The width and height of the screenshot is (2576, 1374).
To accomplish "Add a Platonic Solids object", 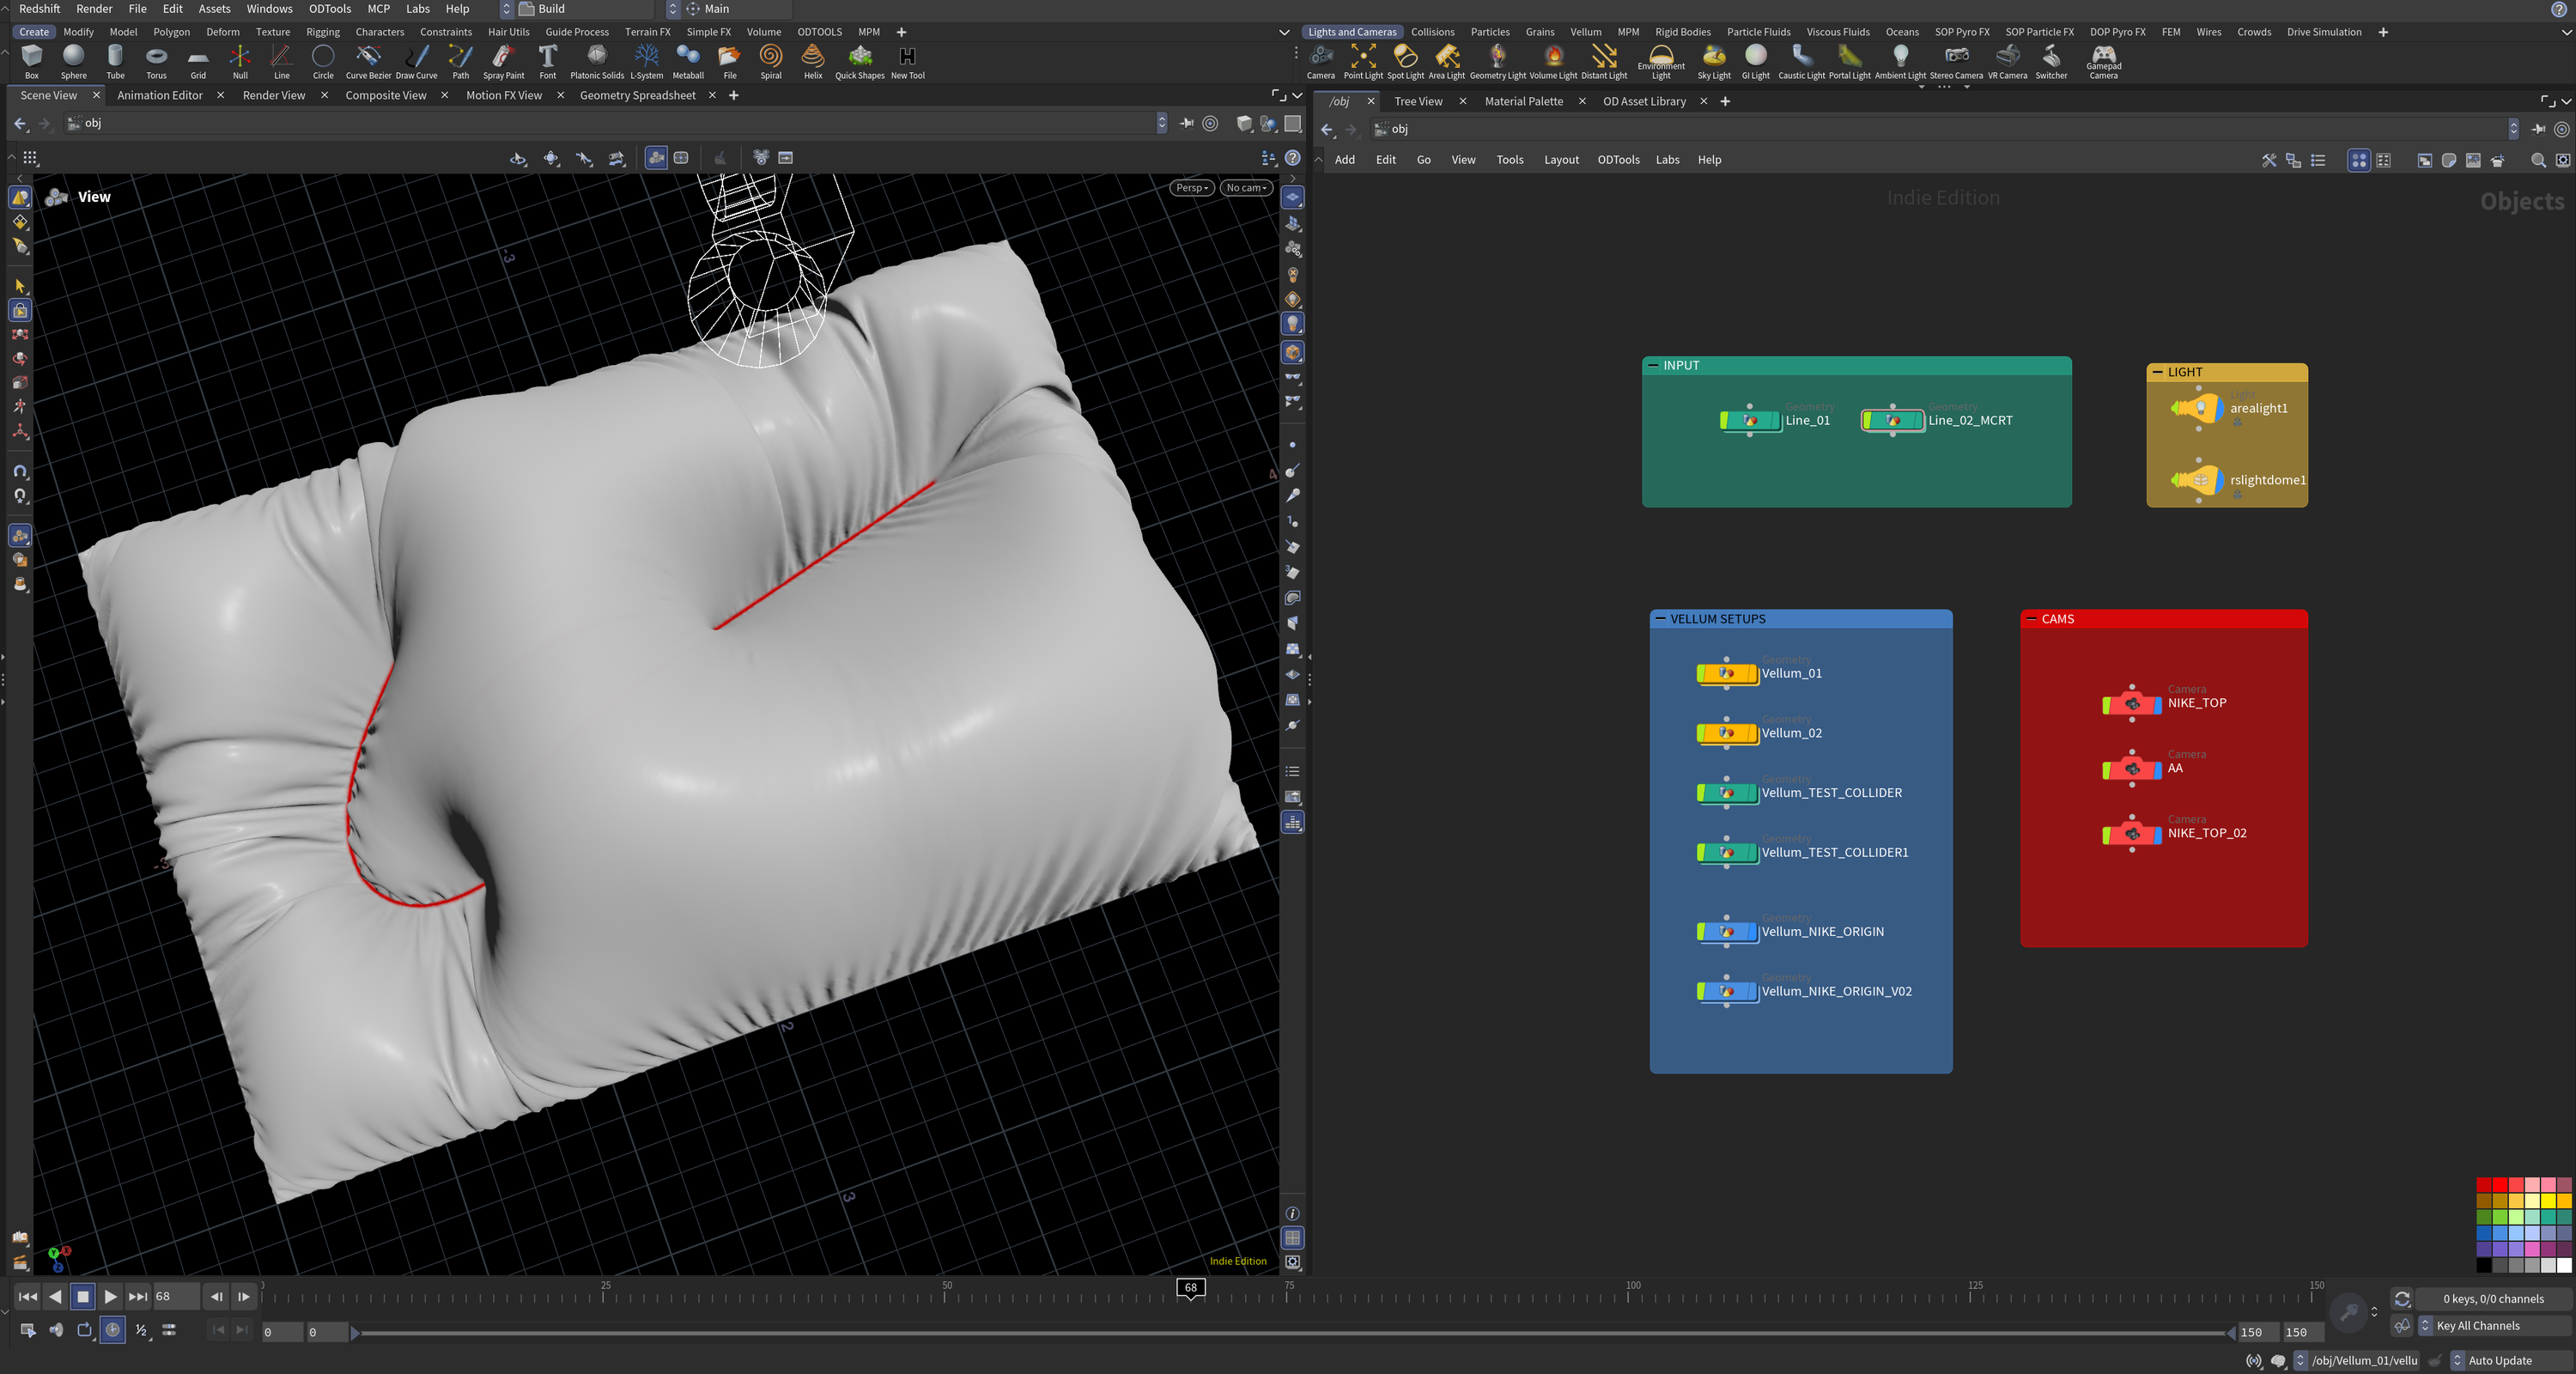I will [597, 61].
